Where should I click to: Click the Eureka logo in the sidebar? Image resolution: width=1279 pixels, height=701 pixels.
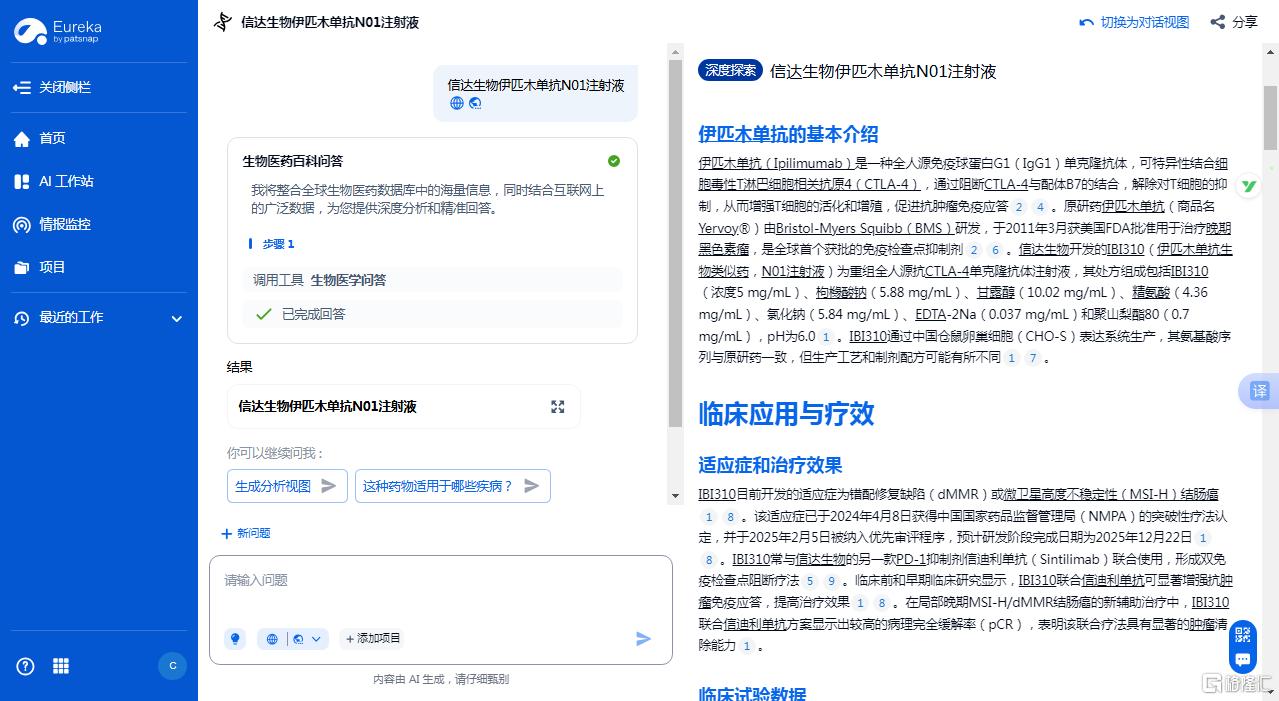pos(57,31)
